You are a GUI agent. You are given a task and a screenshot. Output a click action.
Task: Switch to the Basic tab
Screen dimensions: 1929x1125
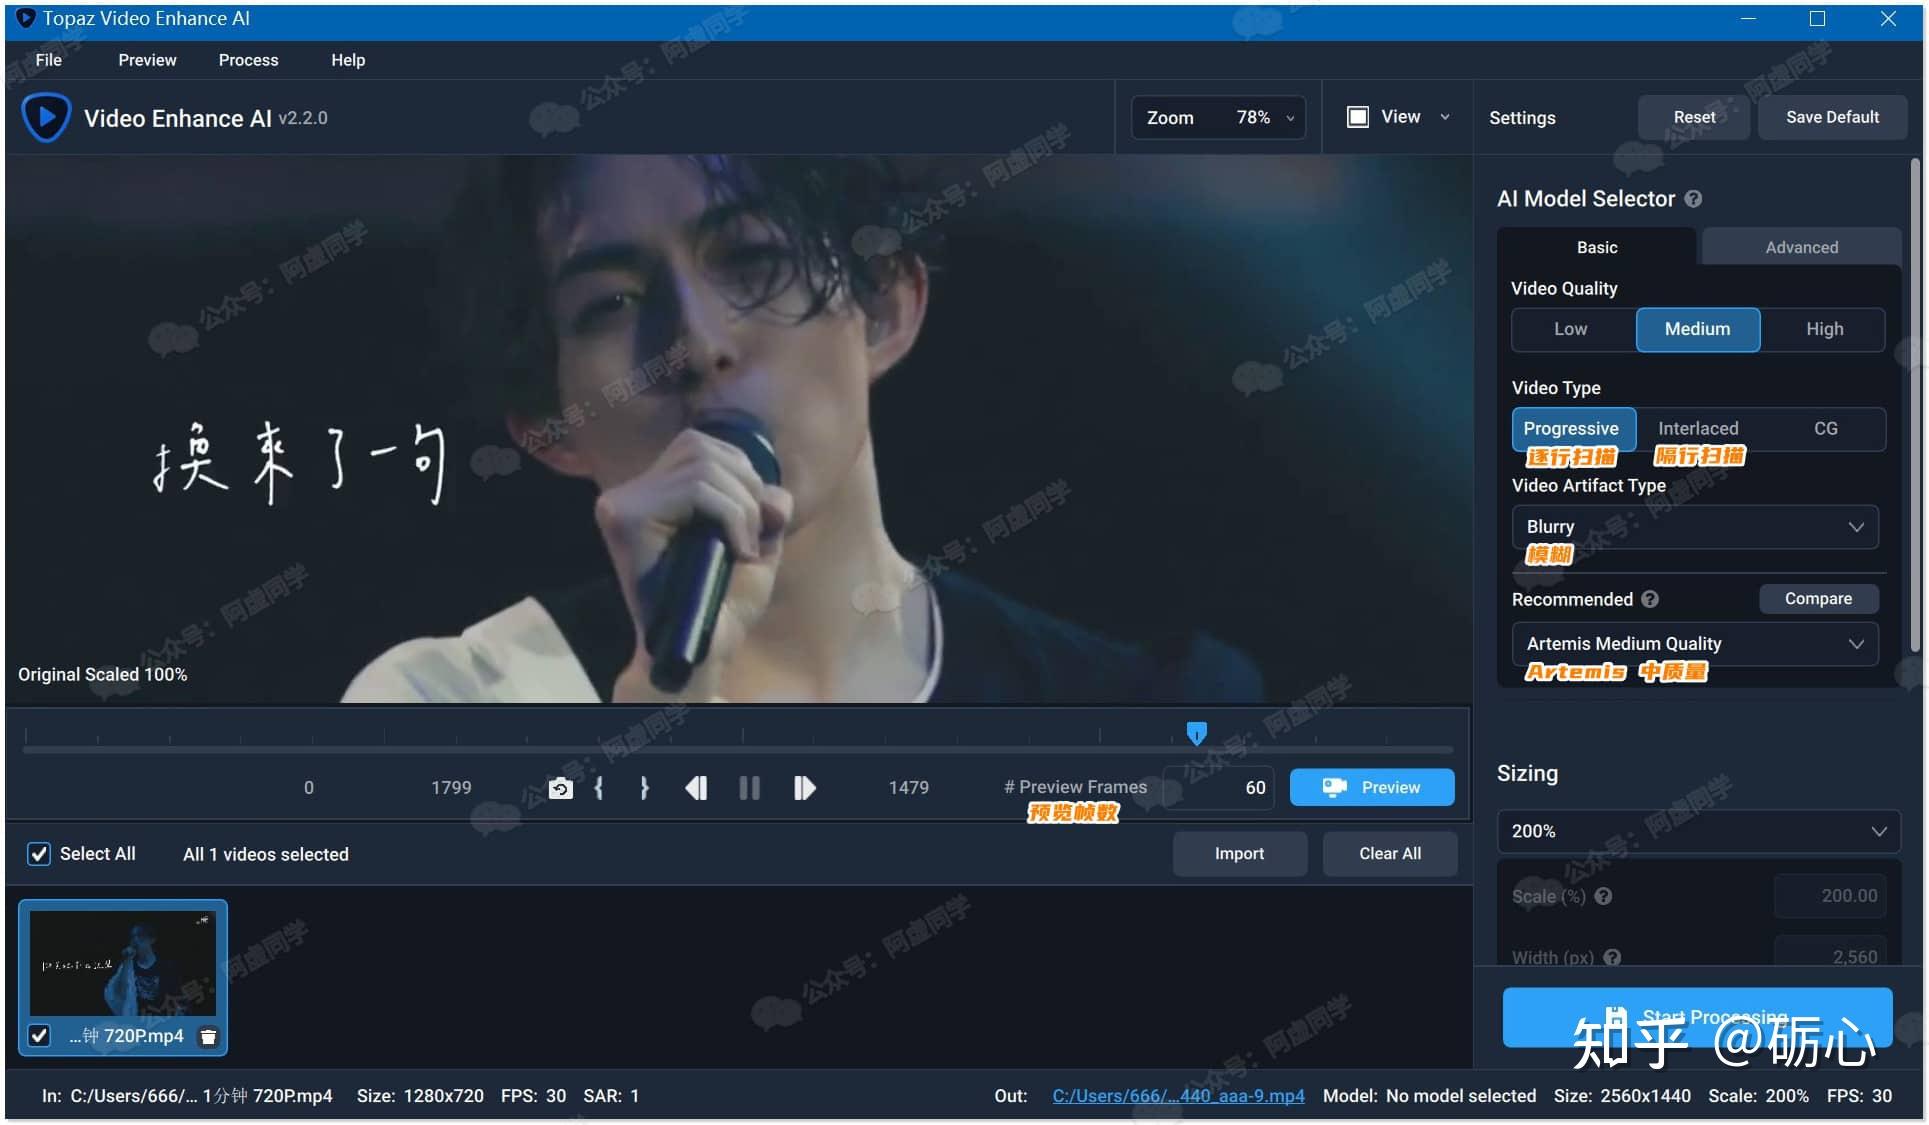click(1596, 247)
